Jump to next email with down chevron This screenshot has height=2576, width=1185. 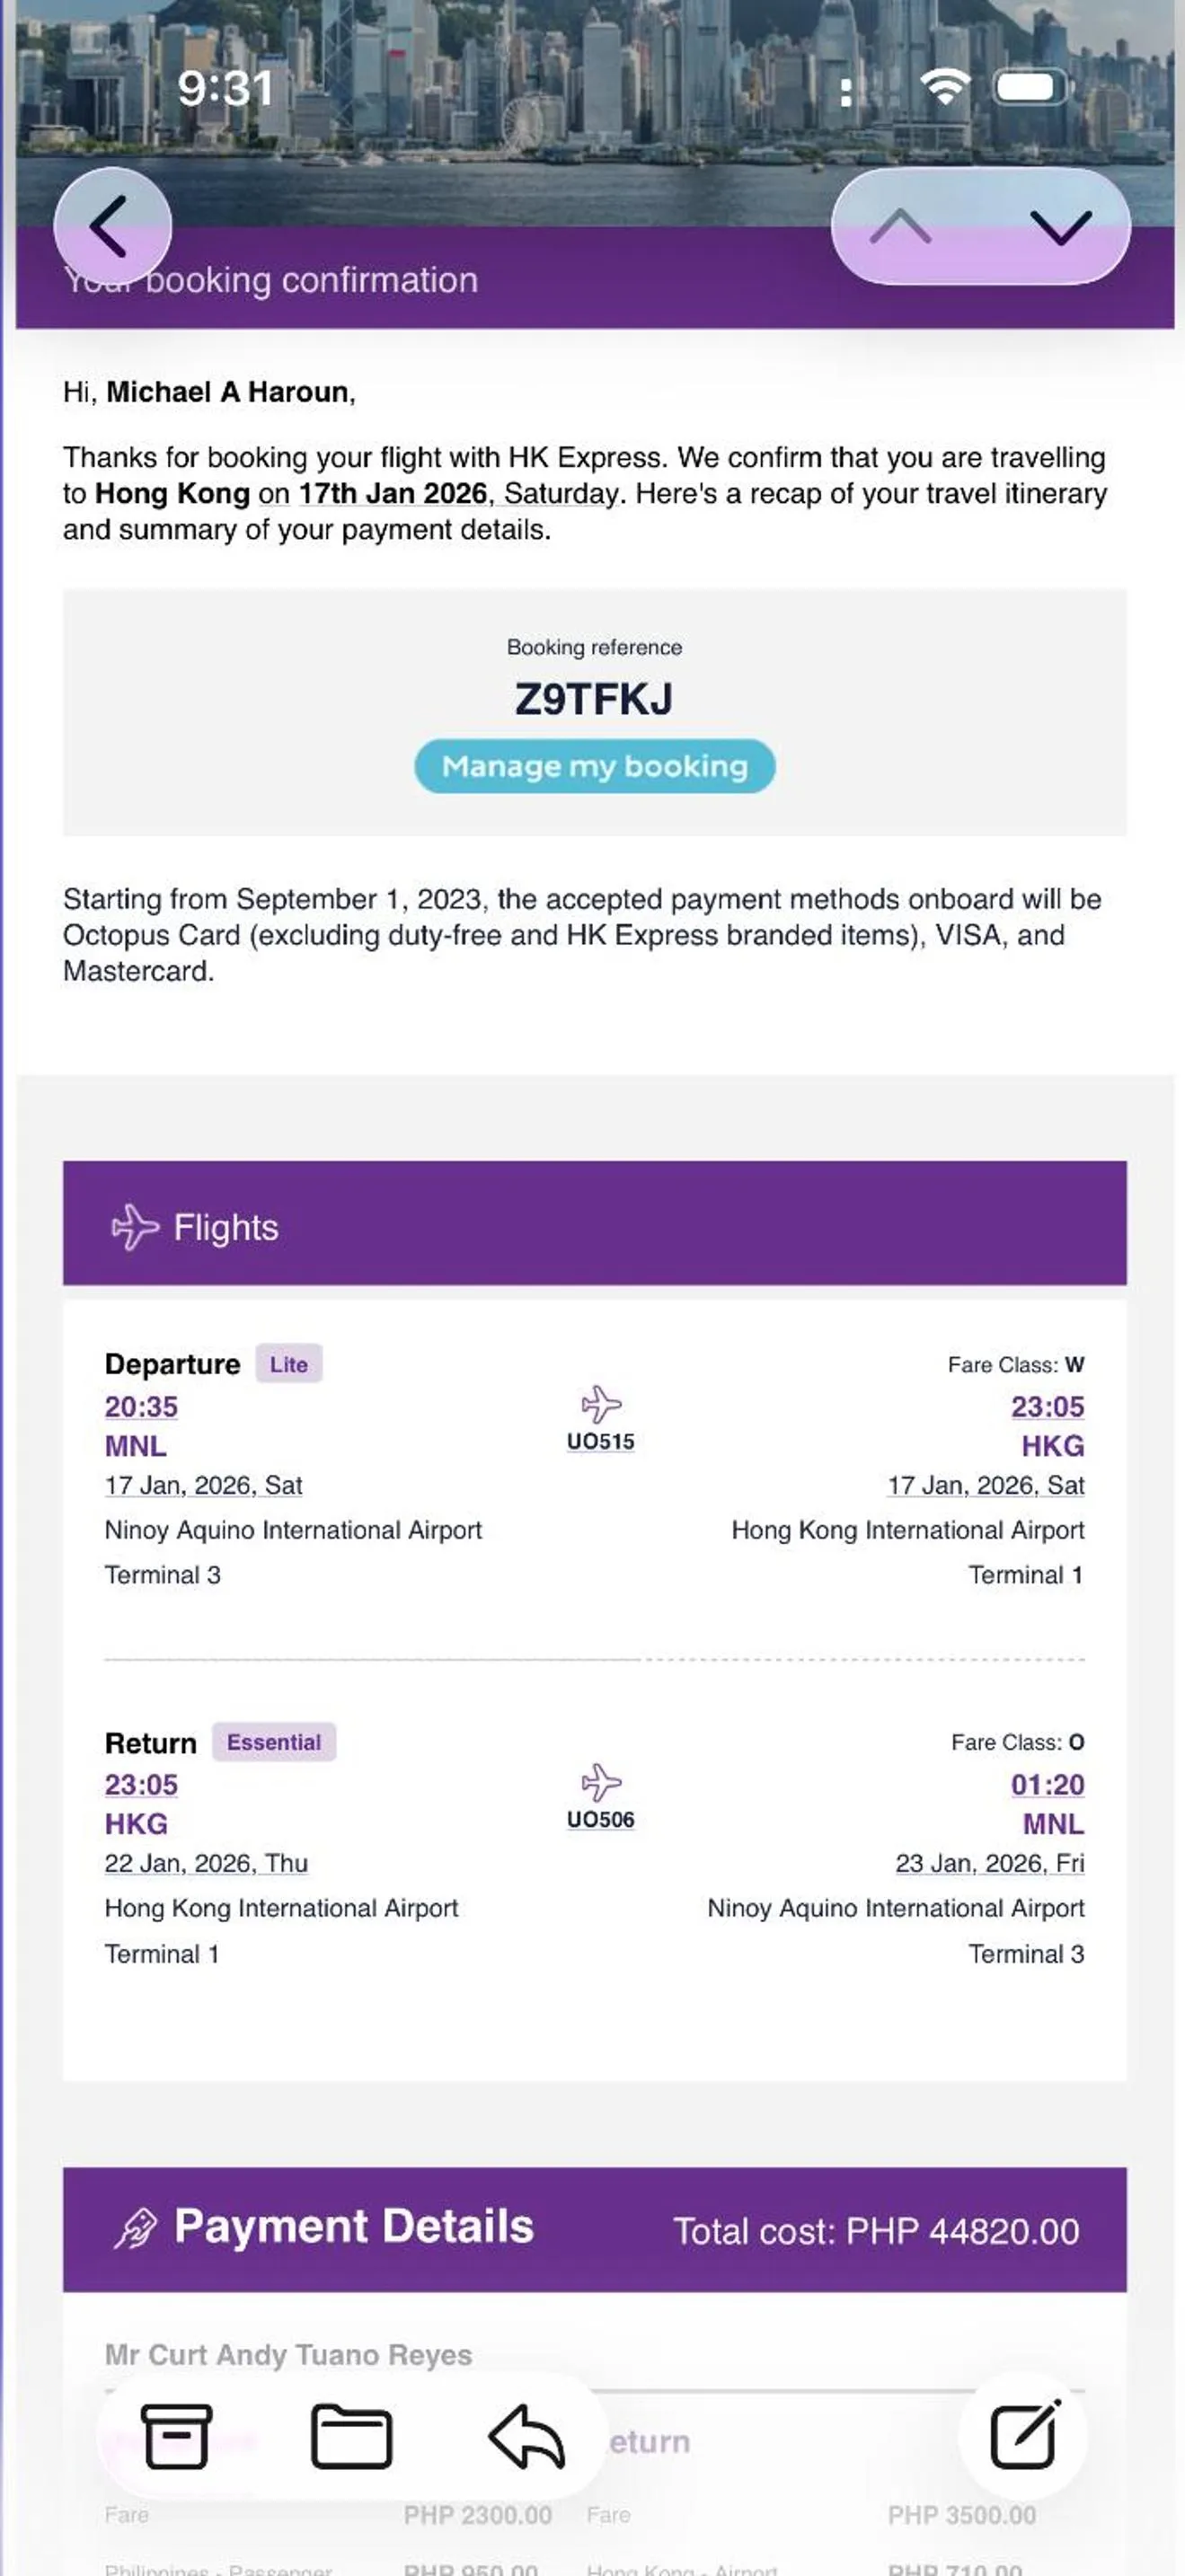pyautogui.click(x=1060, y=227)
